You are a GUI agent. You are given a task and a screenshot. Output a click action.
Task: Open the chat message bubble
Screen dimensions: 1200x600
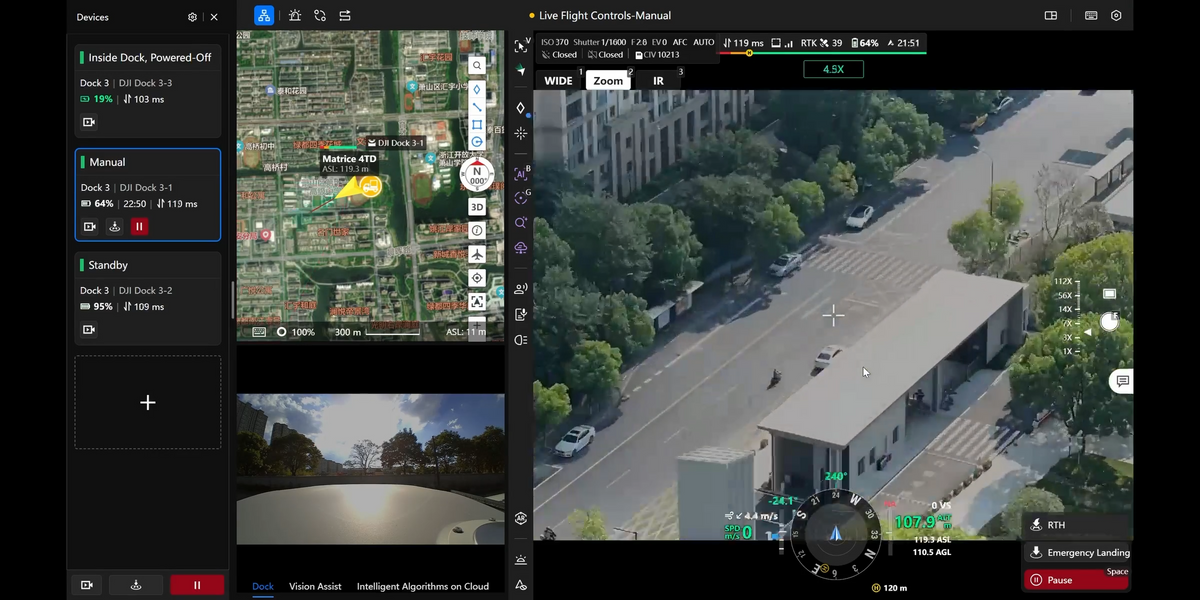[x=1122, y=381]
